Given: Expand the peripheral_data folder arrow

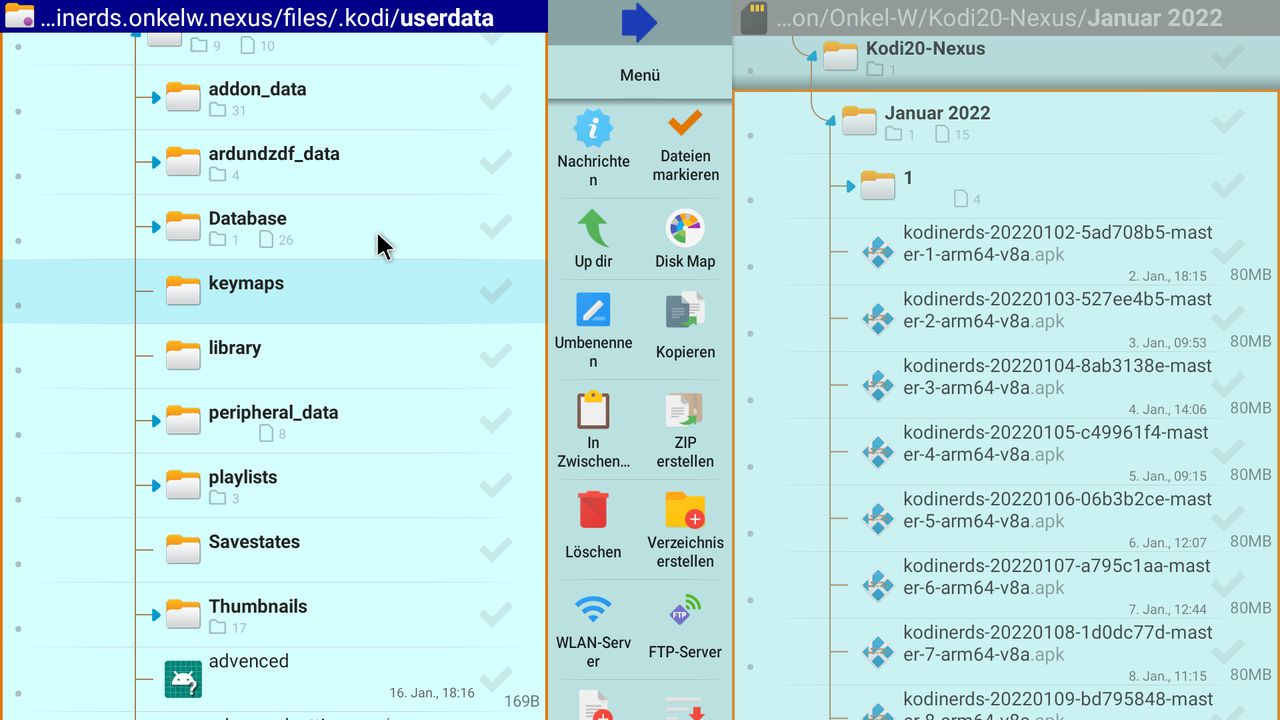Looking at the screenshot, I should coord(156,421).
